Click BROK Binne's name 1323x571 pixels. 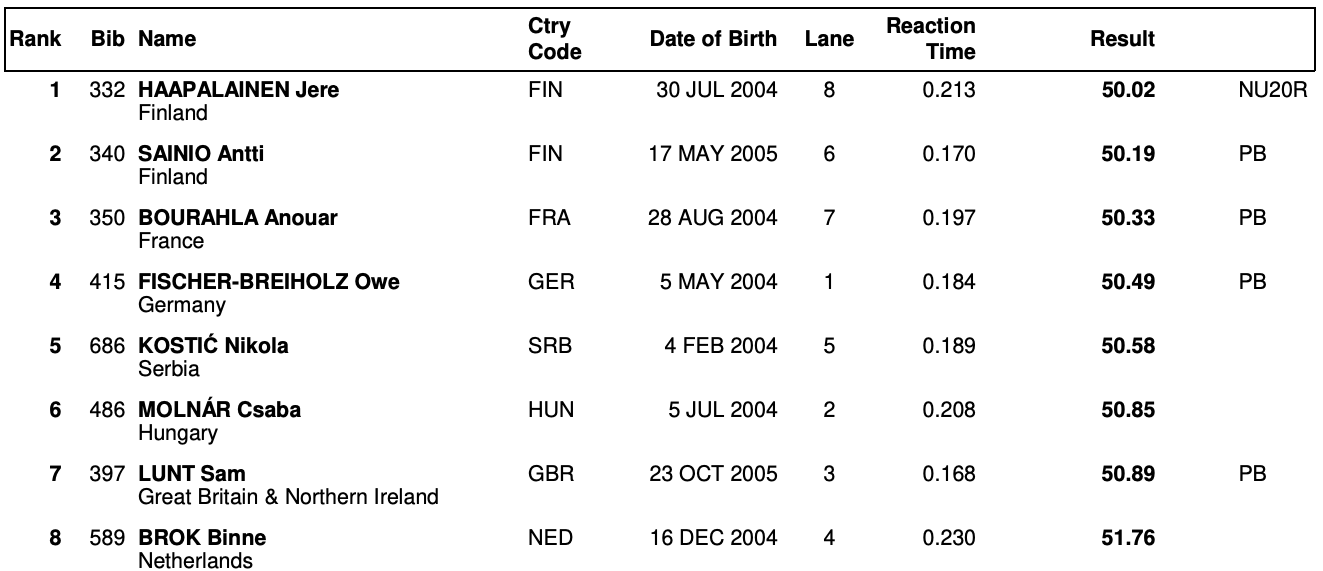point(202,538)
